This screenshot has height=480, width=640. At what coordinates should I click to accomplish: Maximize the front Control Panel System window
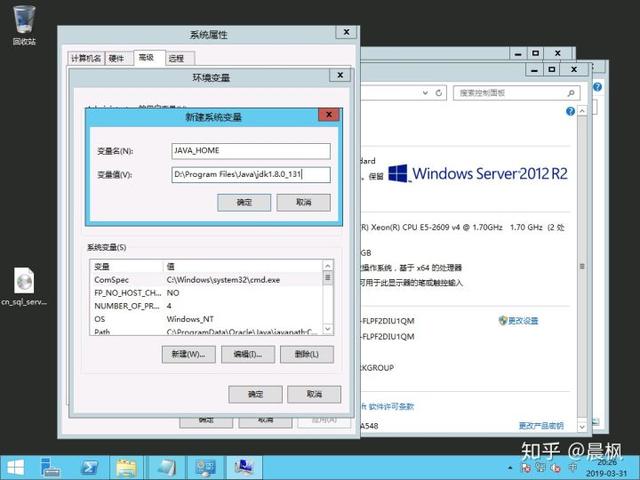pyautogui.click(x=552, y=70)
